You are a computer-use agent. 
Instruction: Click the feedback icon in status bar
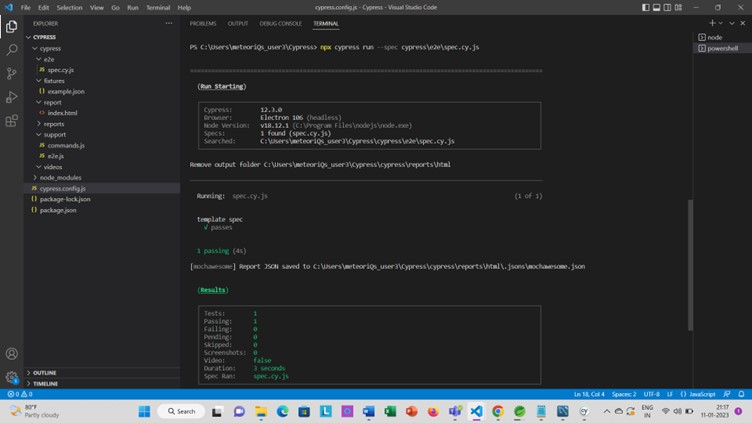click(x=727, y=394)
